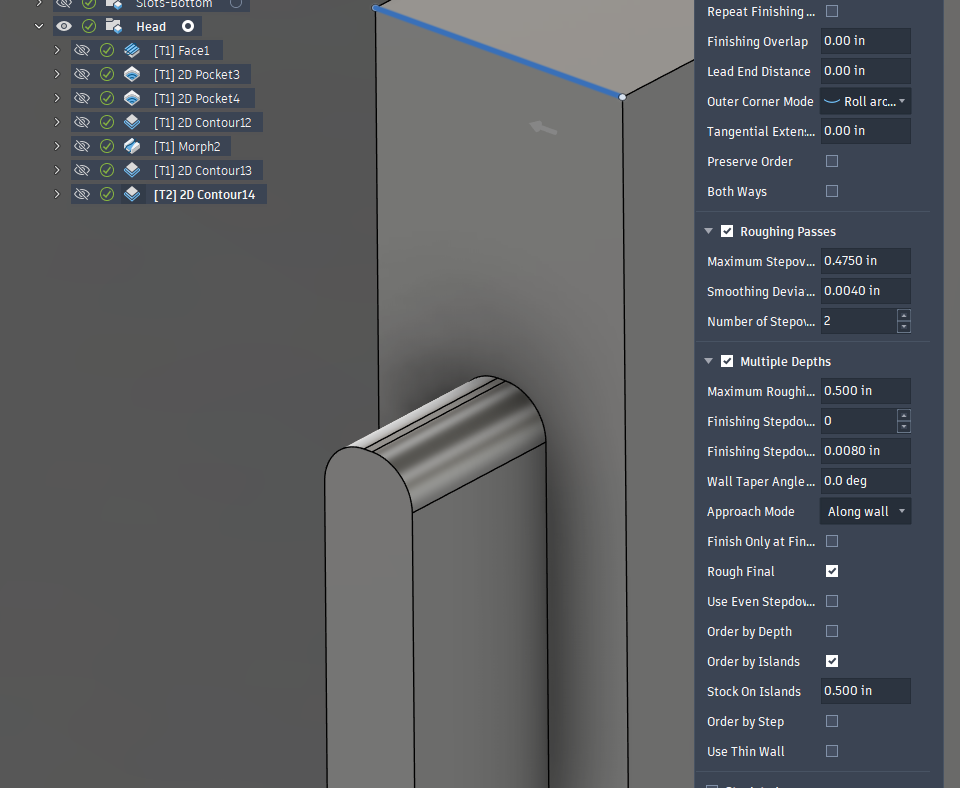The width and height of the screenshot is (960, 788).
Task: Collapse the Head setup tree node
Action: pyautogui.click(x=39, y=26)
